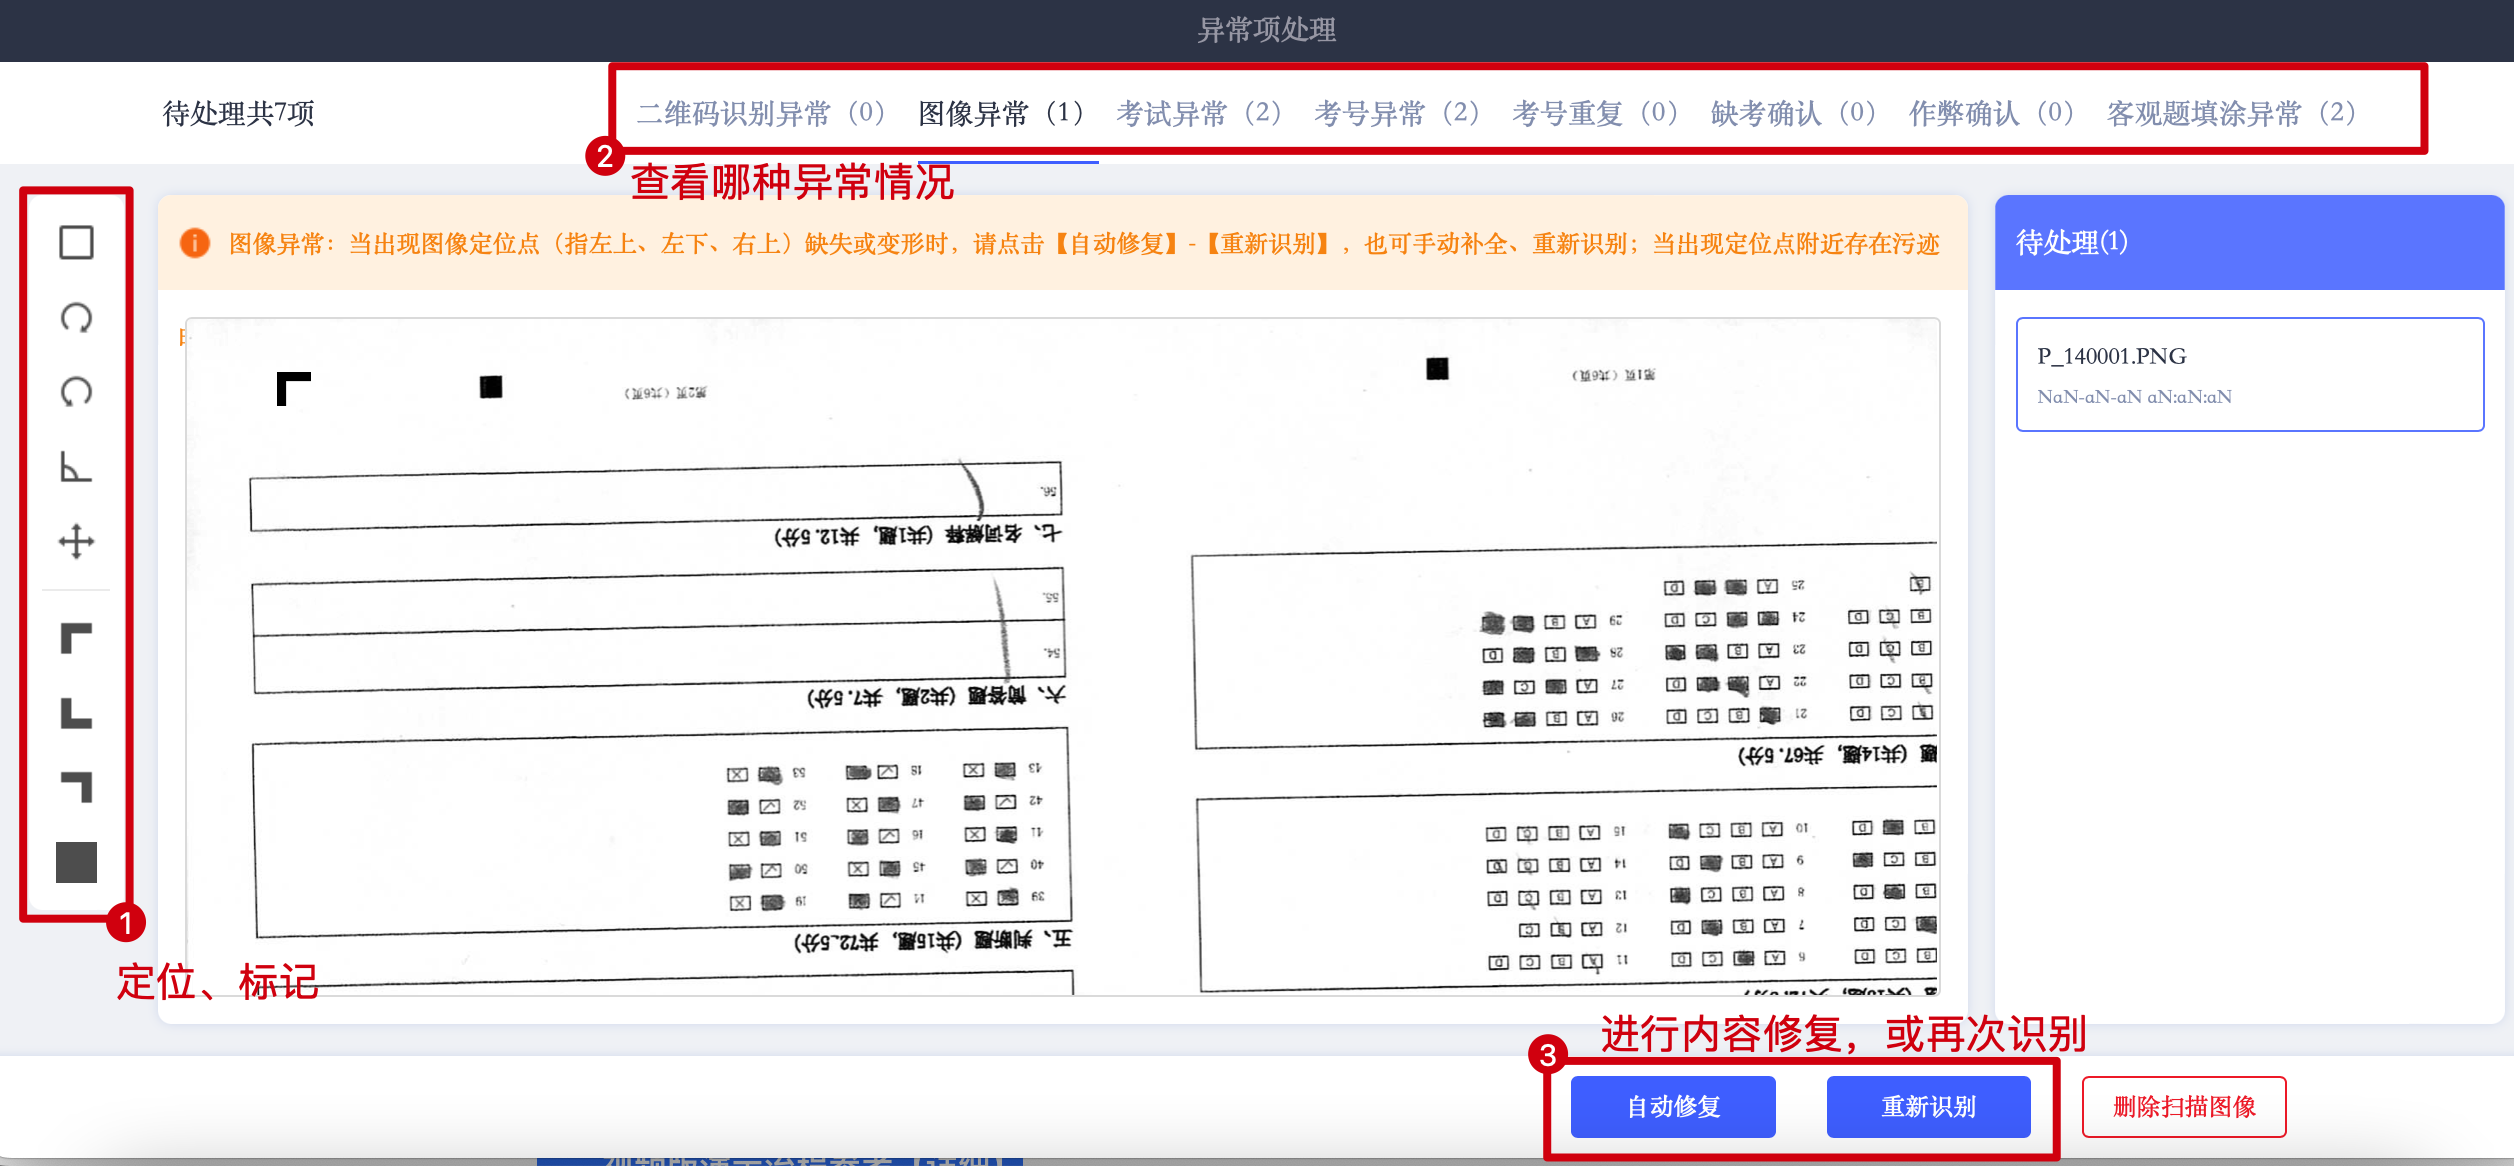Choose the top-right corner anchor marker
Screen dimensions: 2514x1166
click(76, 787)
